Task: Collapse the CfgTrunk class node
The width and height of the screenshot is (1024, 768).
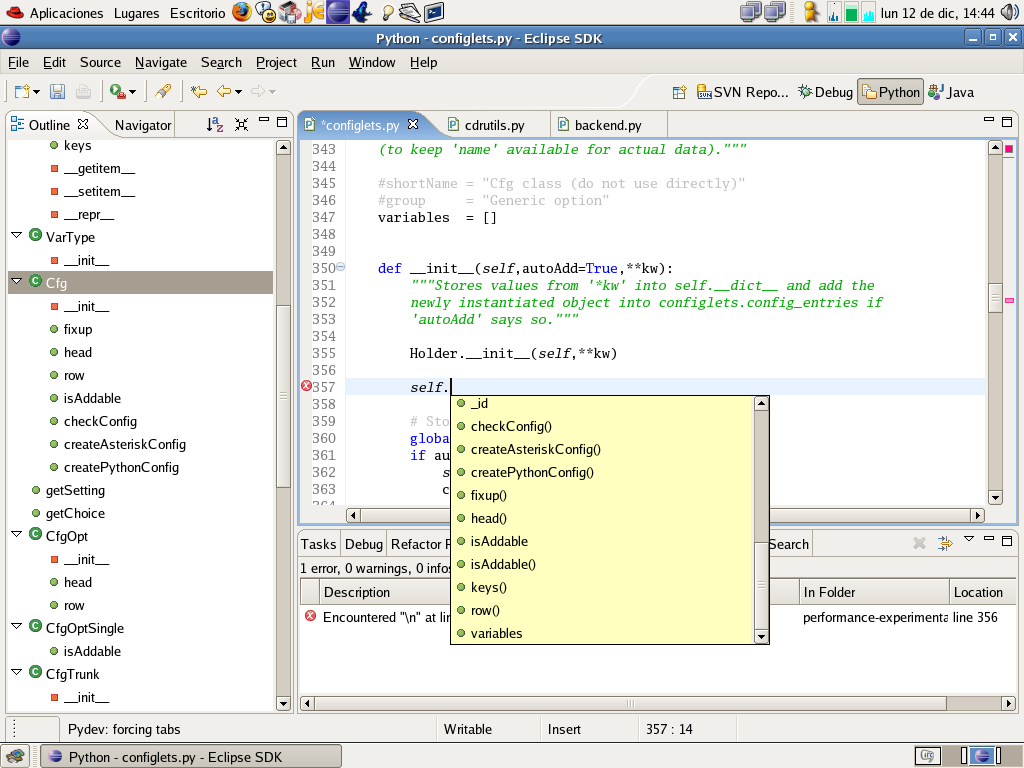Action: (x=17, y=671)
